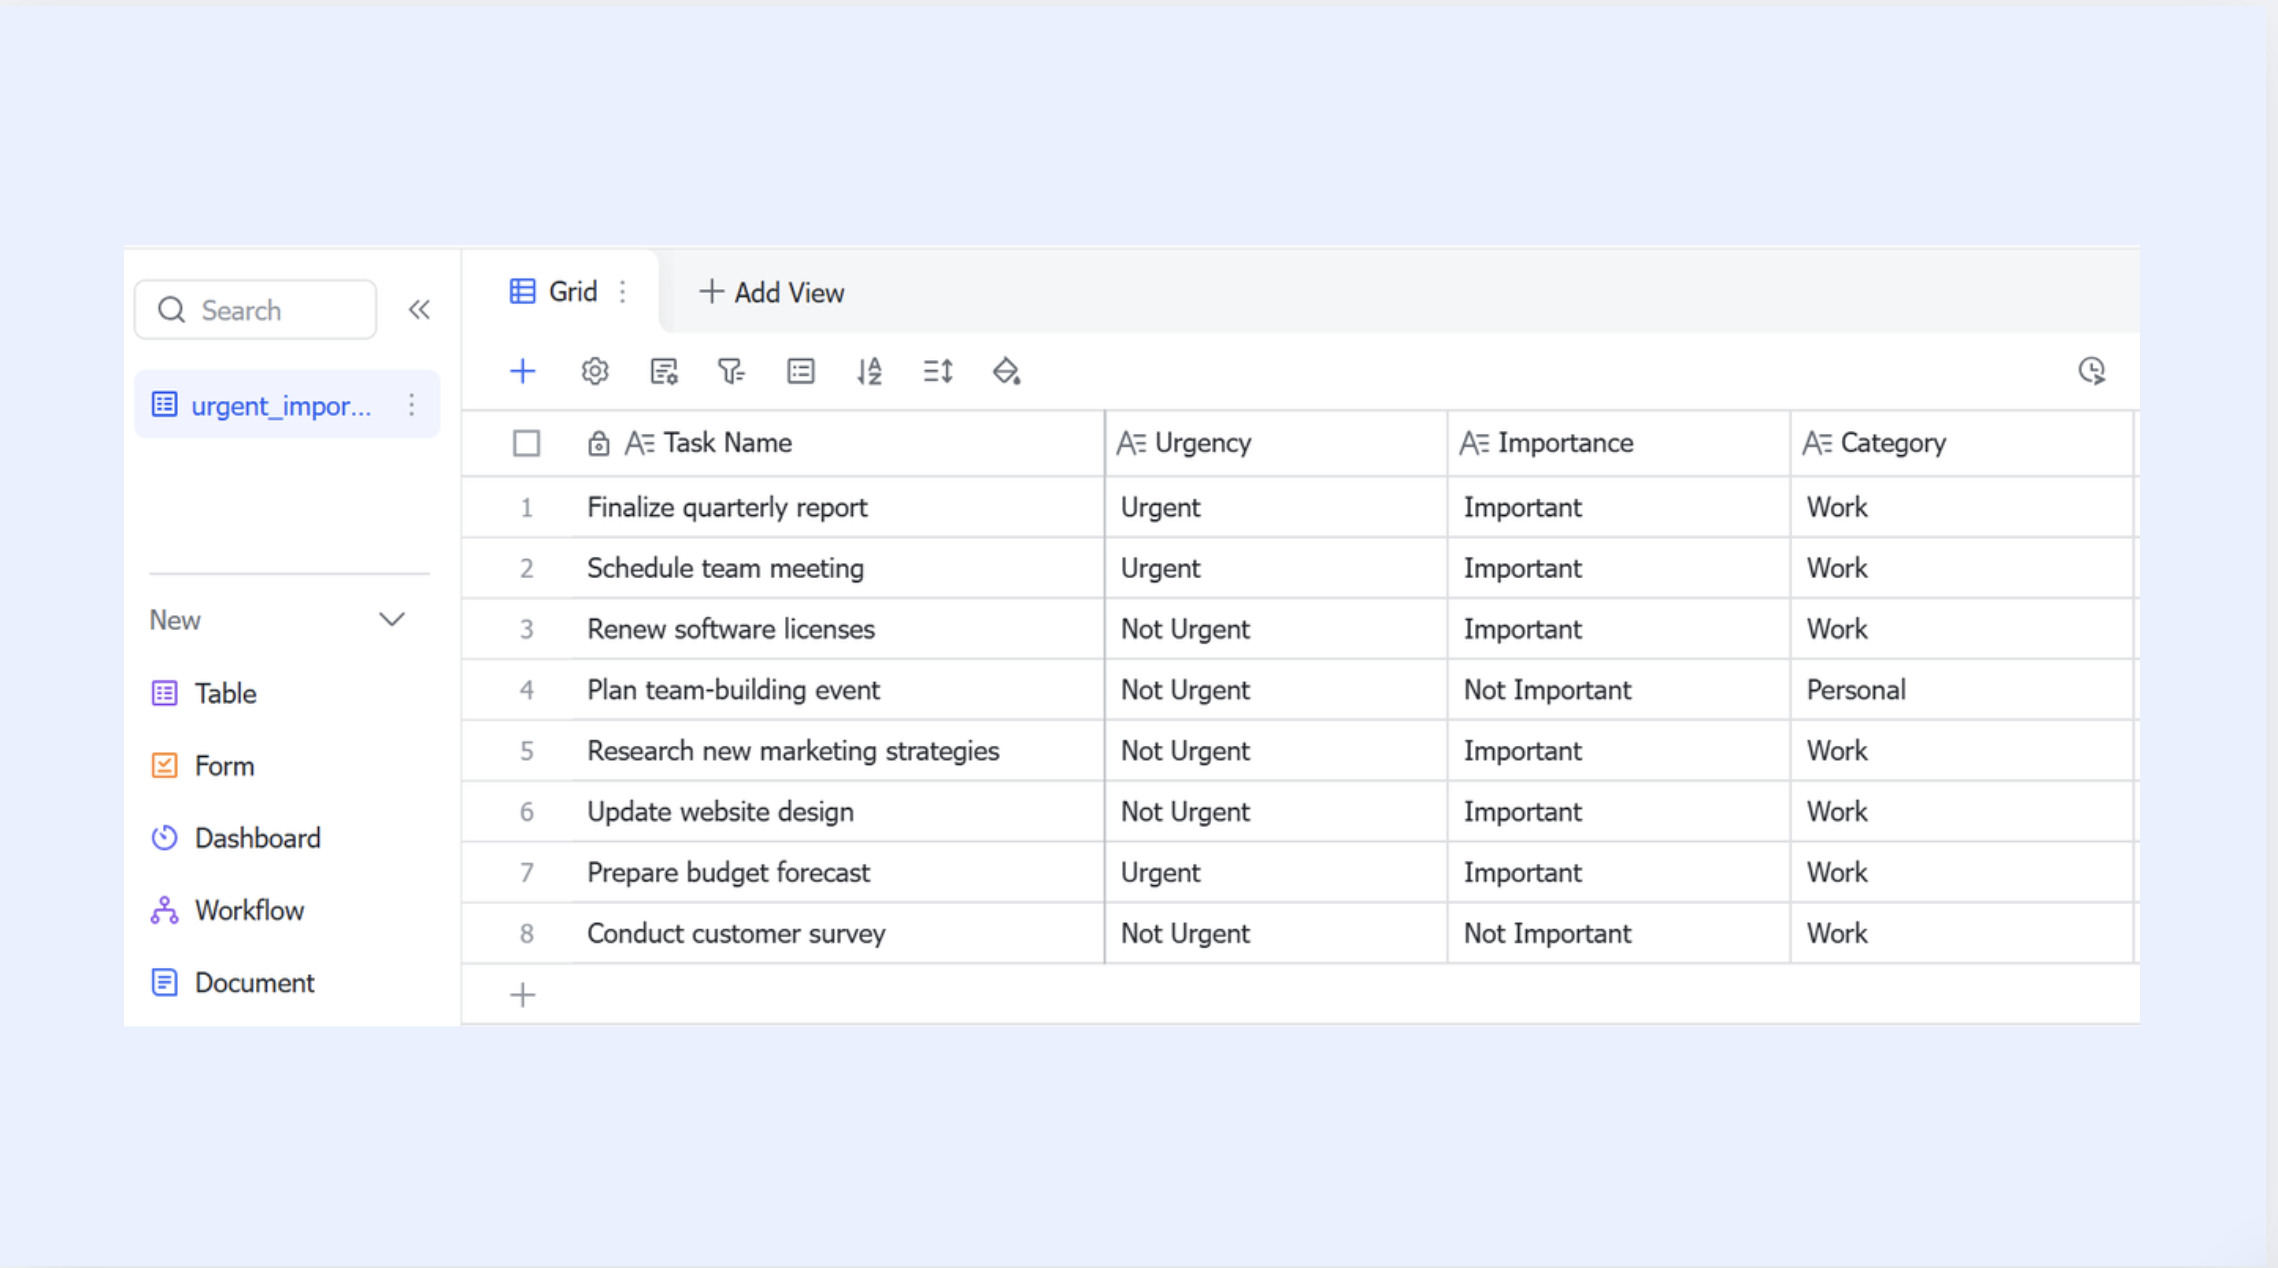Create a new Form

click(203, 765)
